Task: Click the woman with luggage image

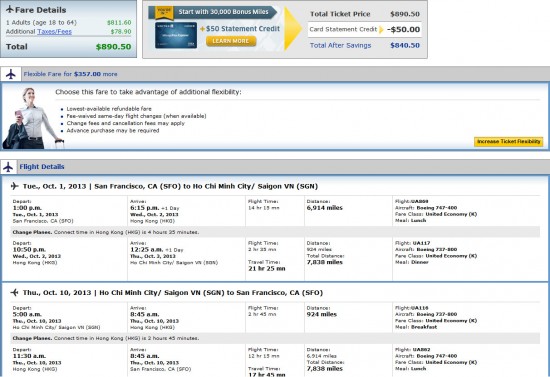Action: pyautogui.click(x=32, y=118)
